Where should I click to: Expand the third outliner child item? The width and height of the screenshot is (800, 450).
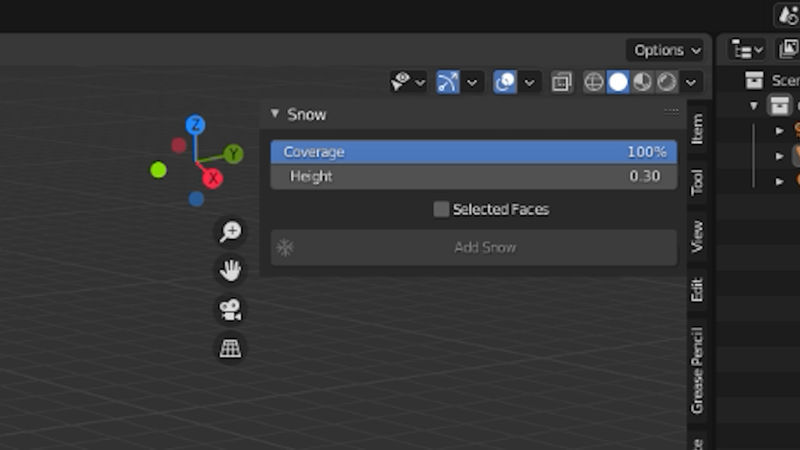[779, 181]
